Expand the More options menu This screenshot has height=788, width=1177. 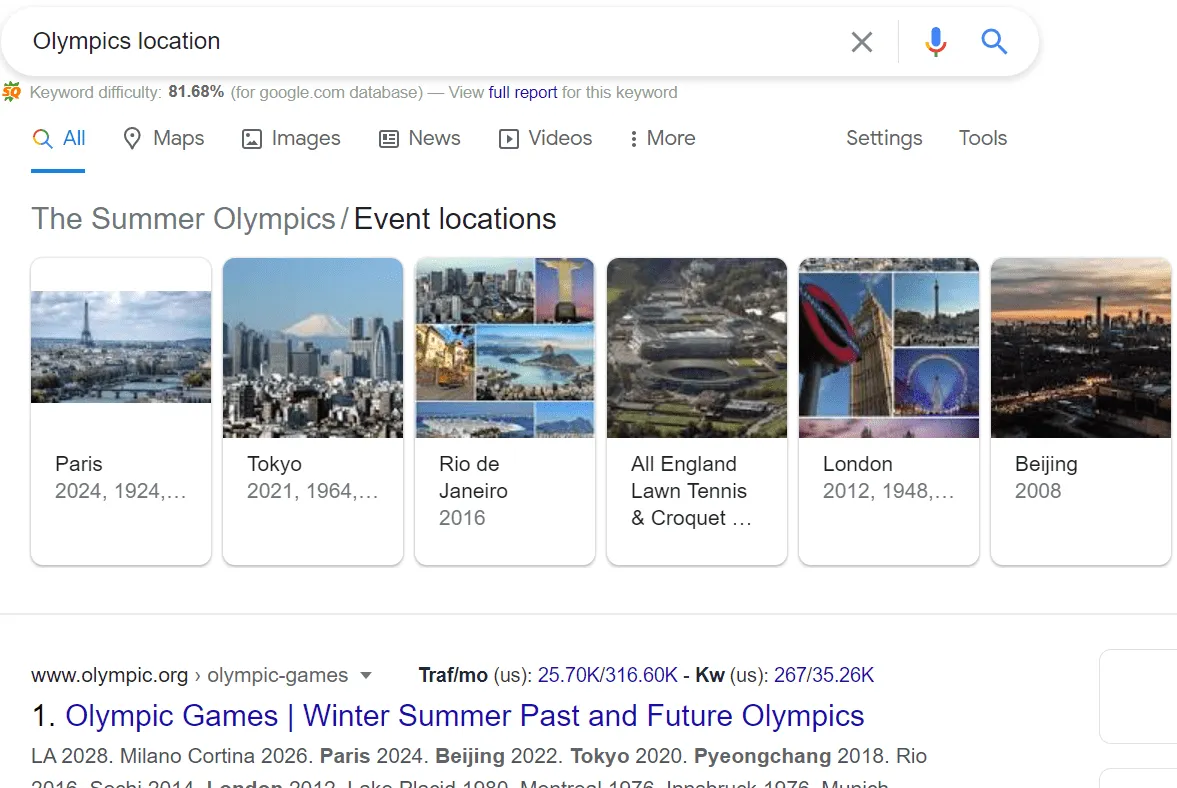(661, 139)
